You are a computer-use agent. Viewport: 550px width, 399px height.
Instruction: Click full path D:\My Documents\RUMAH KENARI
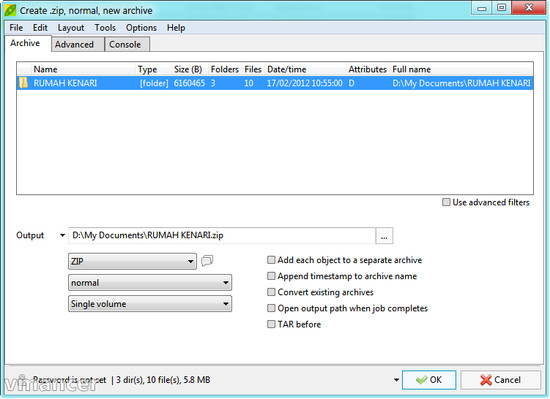(461, 83)
